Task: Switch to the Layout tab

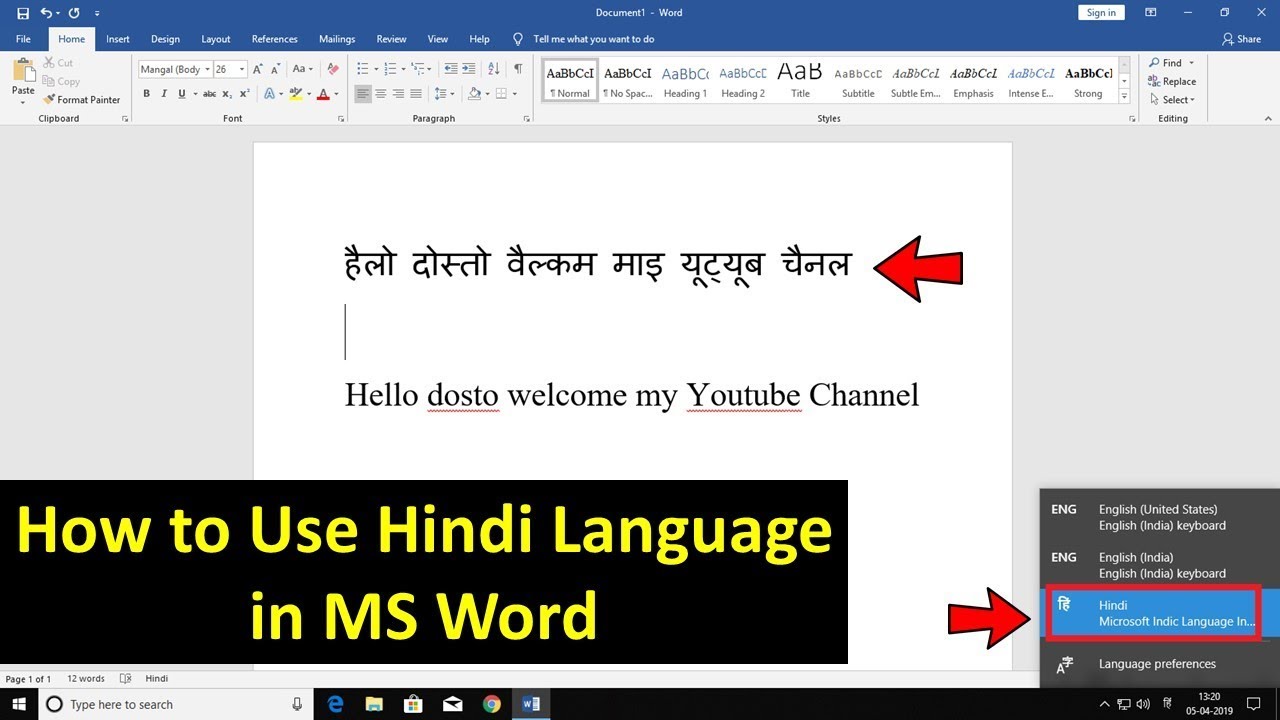Action: 216,39
